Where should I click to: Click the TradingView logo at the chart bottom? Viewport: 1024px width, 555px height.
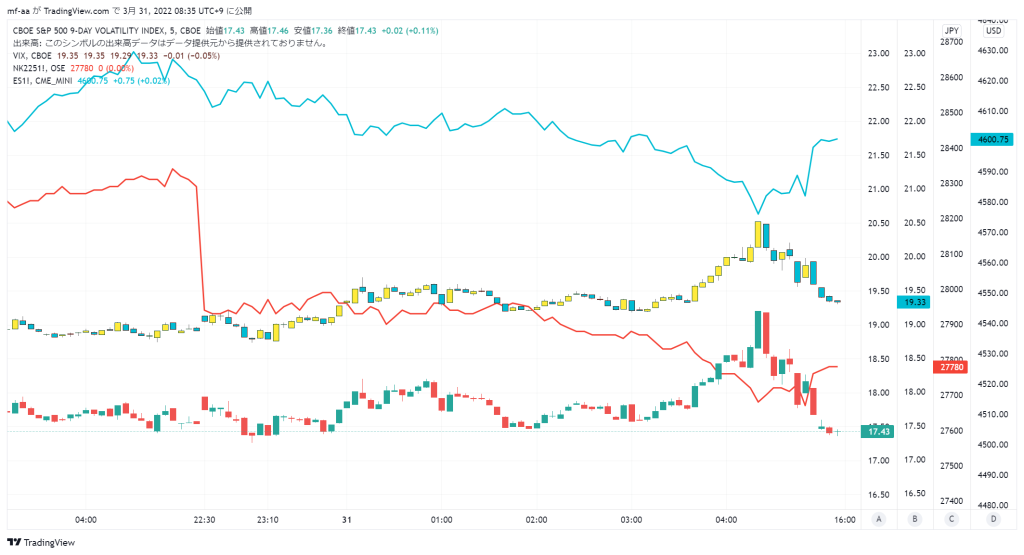(40, 543)
